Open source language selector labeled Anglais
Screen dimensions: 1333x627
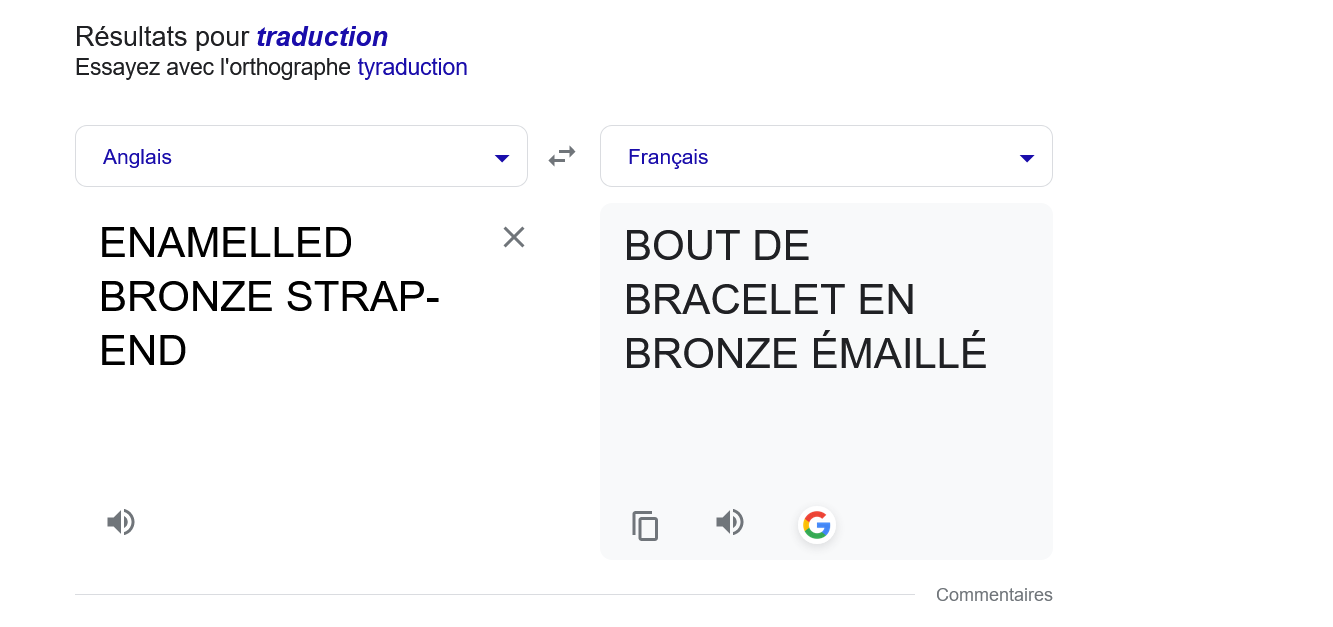pos(301,156)
